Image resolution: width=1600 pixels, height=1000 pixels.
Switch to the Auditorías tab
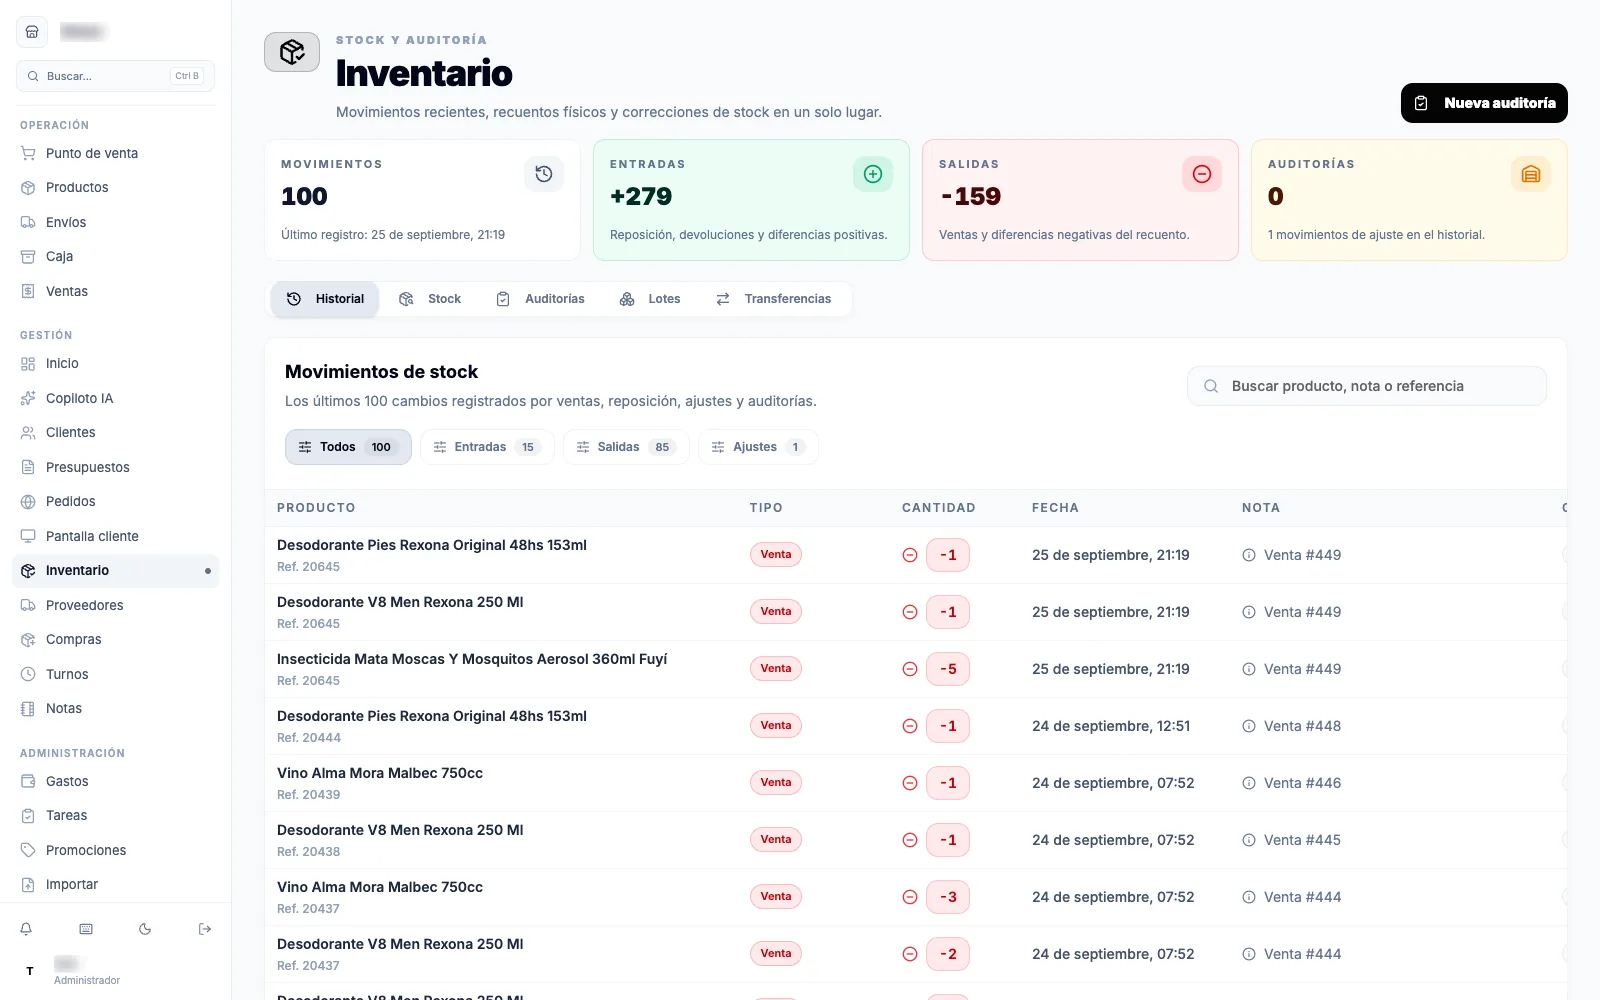(541, 299)
